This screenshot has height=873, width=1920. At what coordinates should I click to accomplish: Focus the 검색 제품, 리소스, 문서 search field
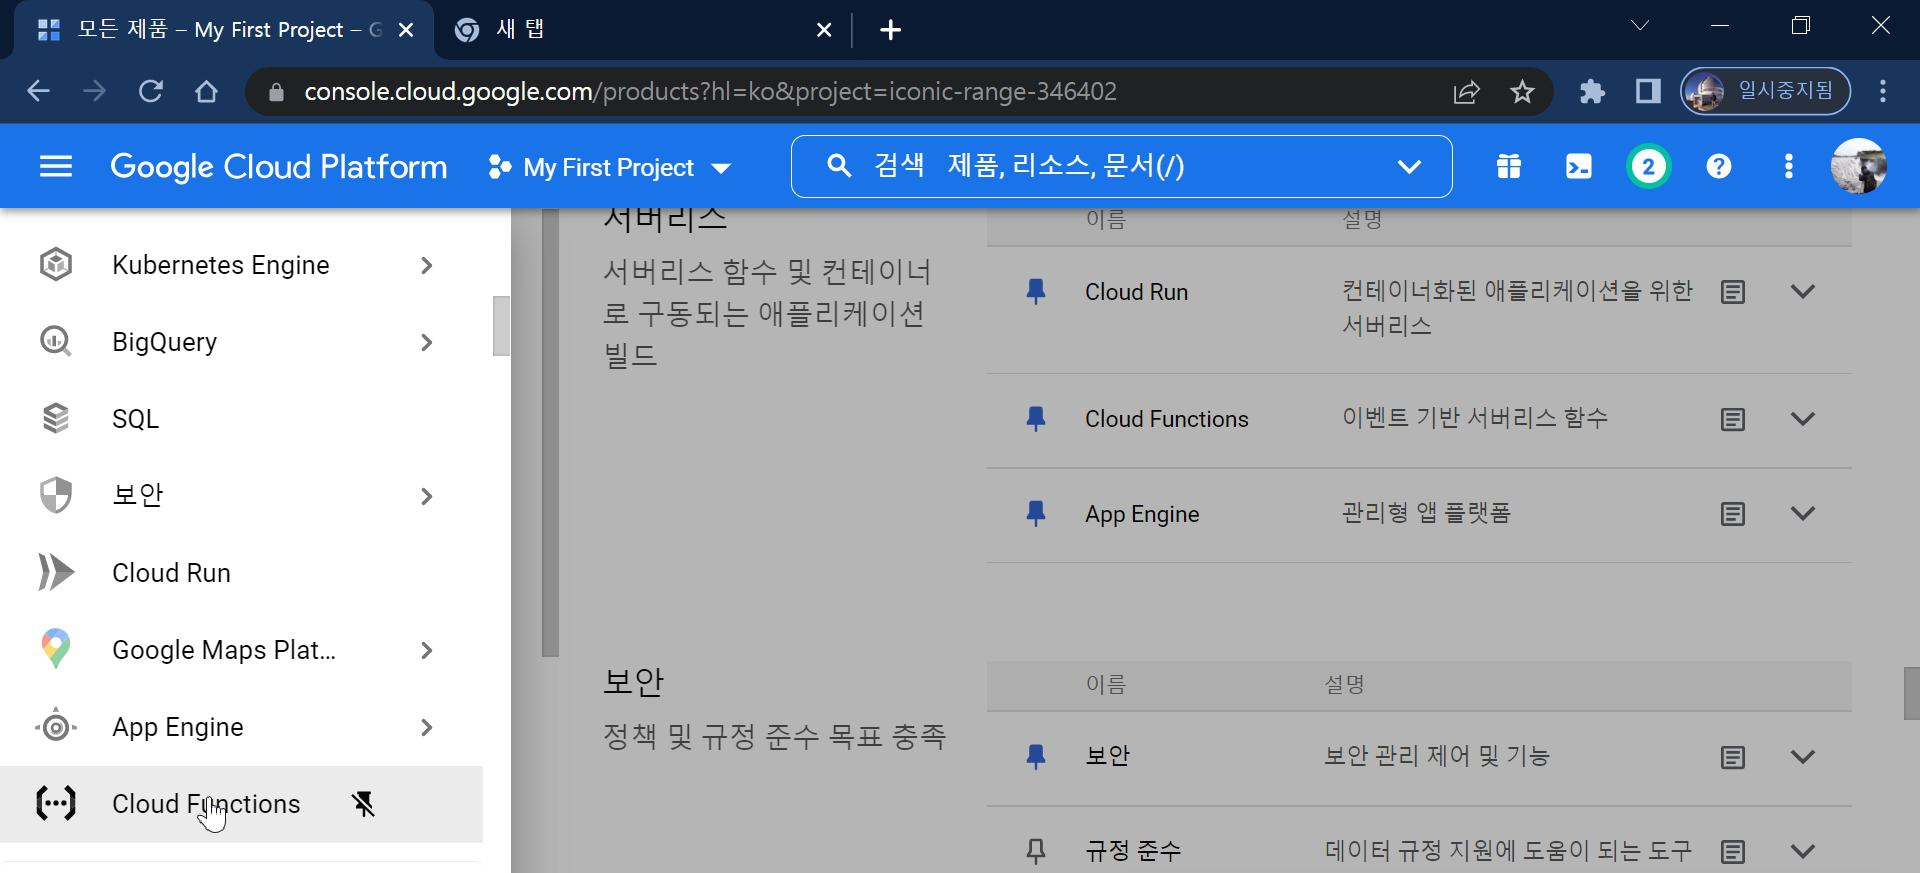(1121, 166)
